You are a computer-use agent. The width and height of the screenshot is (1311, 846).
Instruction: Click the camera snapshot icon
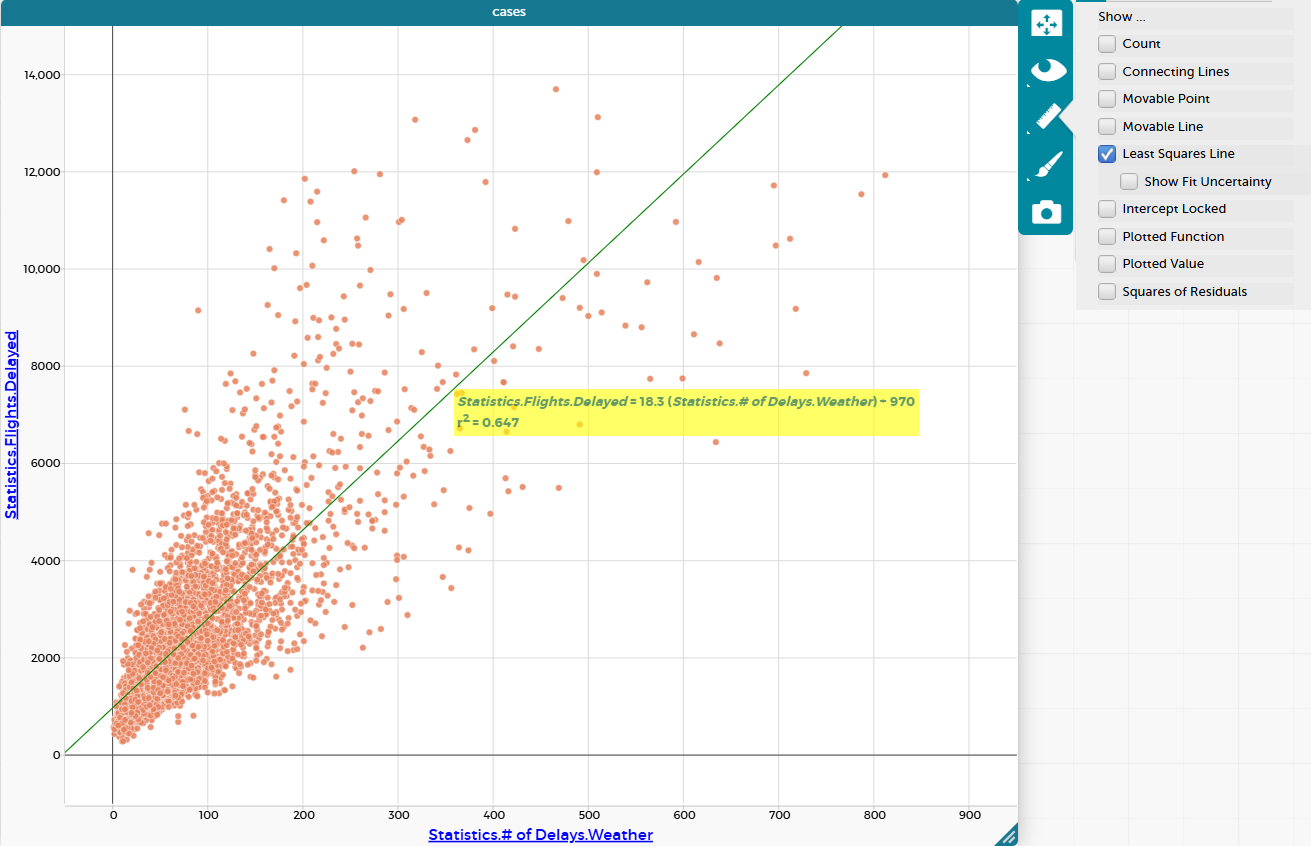click(1045, 212)
